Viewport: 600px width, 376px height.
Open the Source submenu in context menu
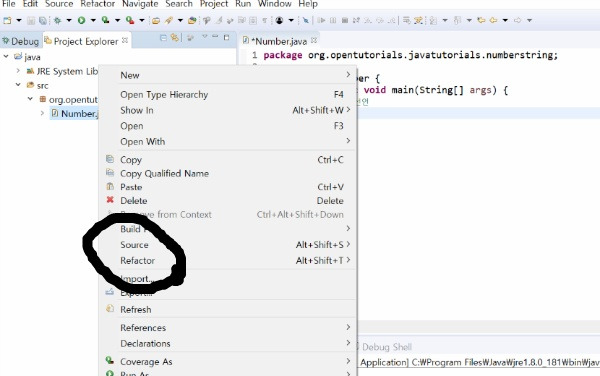point(228,245)
